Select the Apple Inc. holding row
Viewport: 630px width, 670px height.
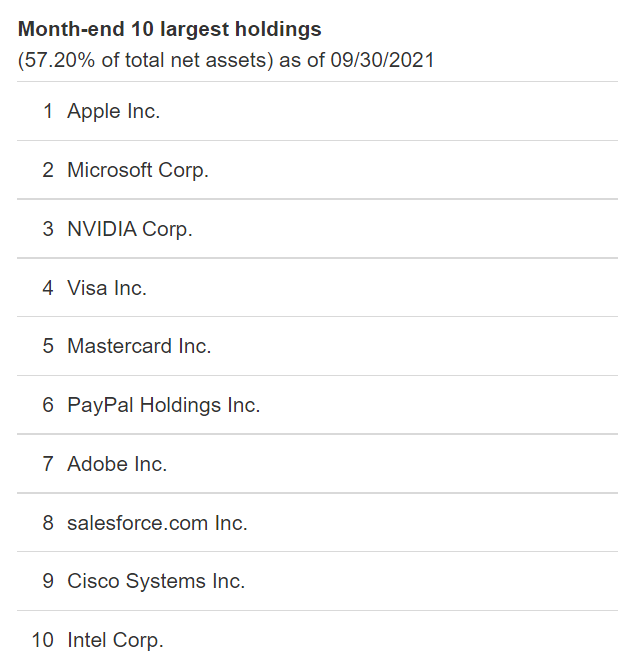317,111
